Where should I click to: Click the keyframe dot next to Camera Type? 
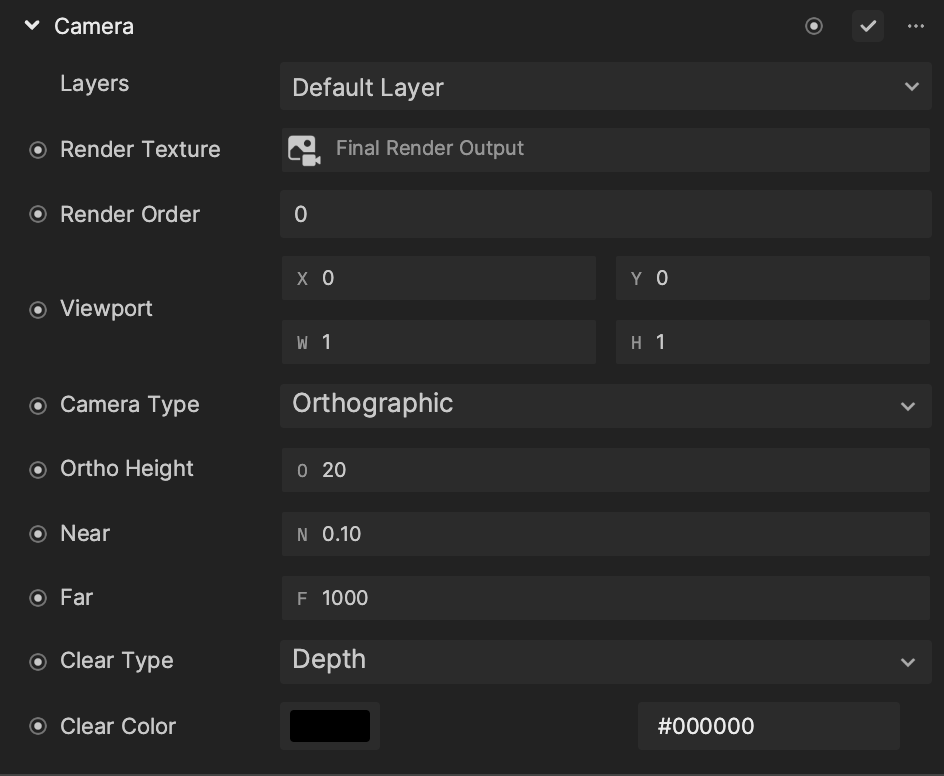pyautogui.click(x=38, y=406)
